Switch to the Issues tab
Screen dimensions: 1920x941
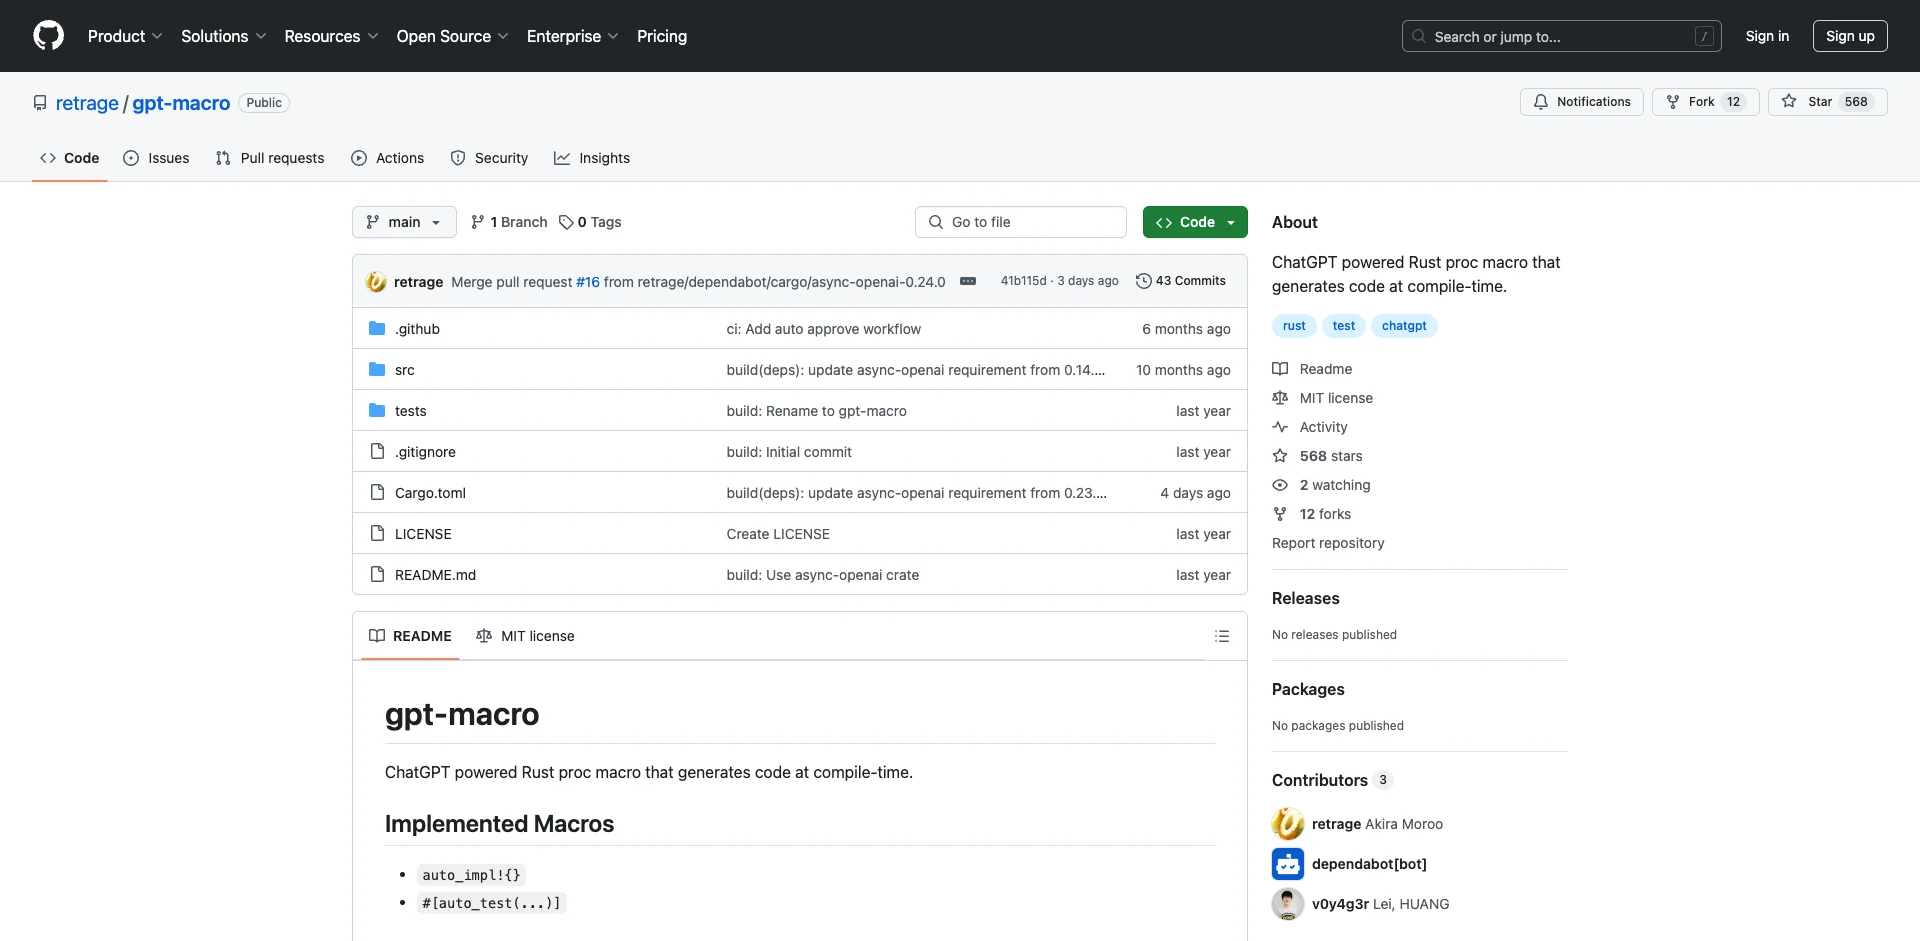pyautogui.click(x=156, y=158)
